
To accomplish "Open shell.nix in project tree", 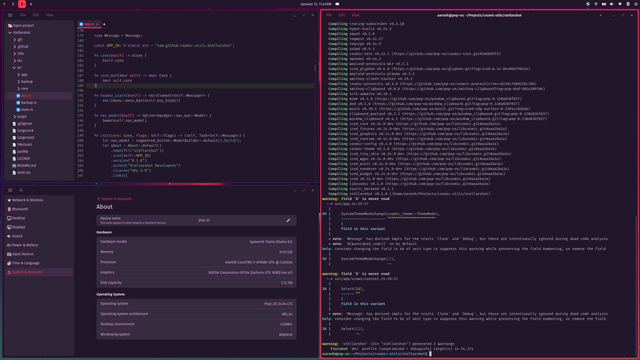I will point(39,172).
